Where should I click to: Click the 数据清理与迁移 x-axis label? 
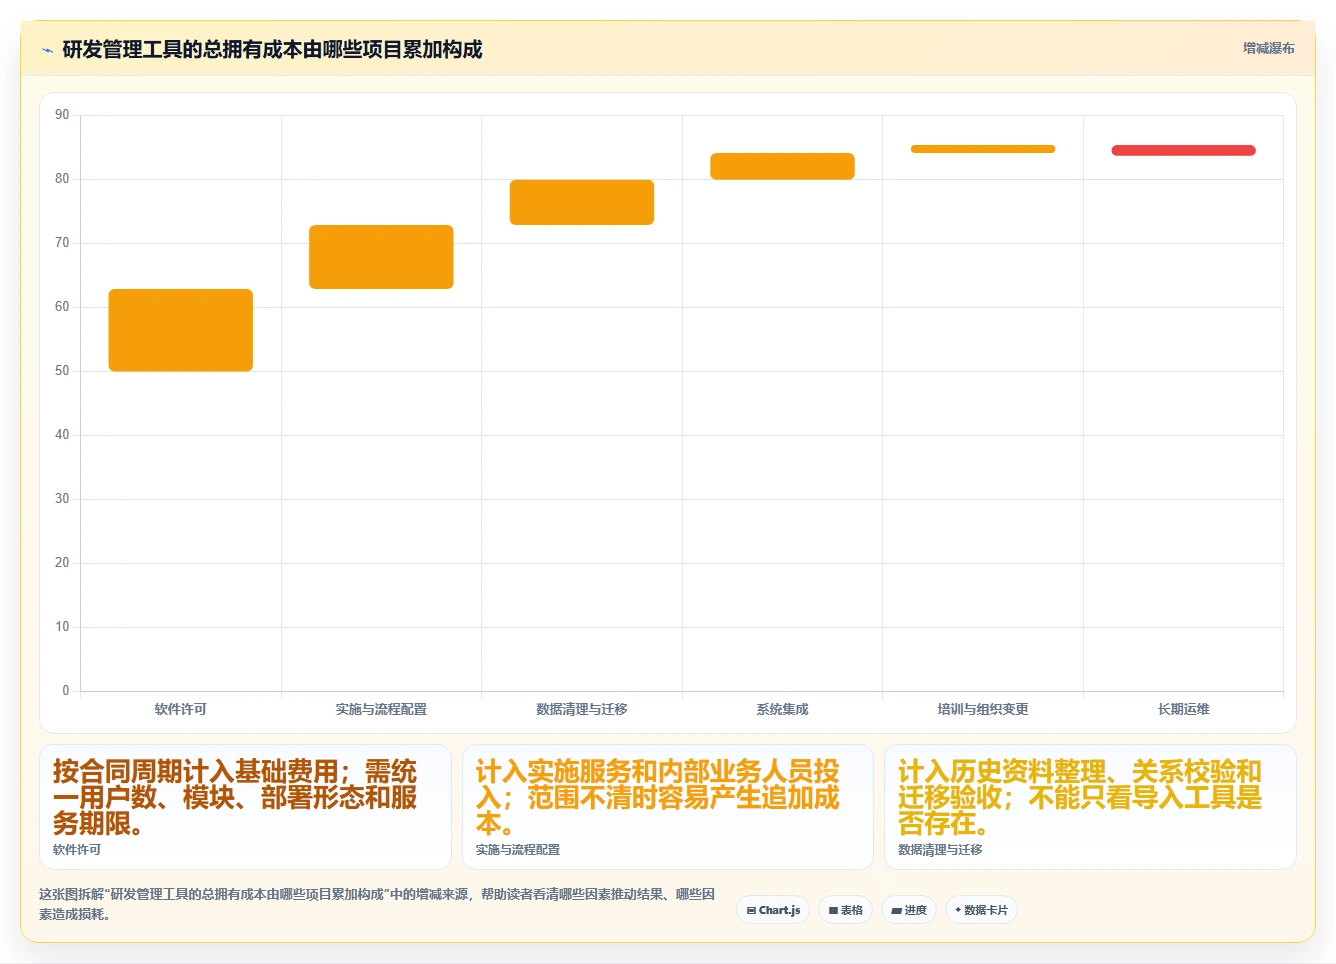pos(582,709)
